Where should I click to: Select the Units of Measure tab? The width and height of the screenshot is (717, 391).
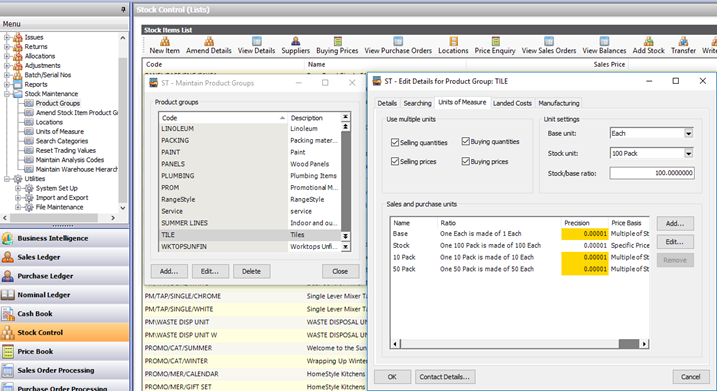coord(462,102)
